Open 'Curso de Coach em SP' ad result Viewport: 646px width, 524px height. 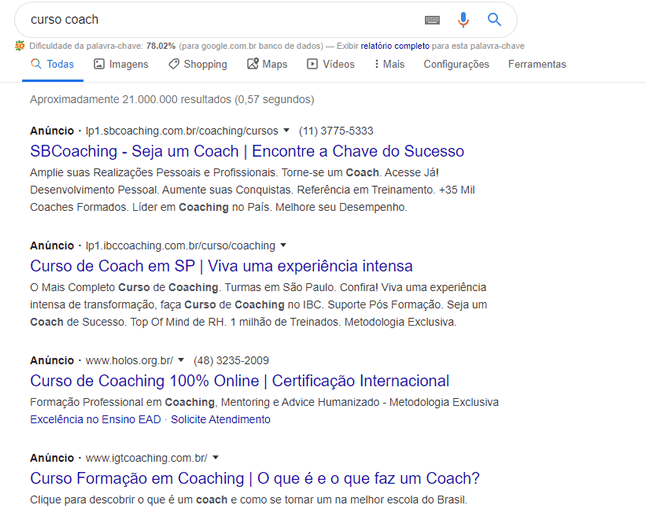click(221, 266)
